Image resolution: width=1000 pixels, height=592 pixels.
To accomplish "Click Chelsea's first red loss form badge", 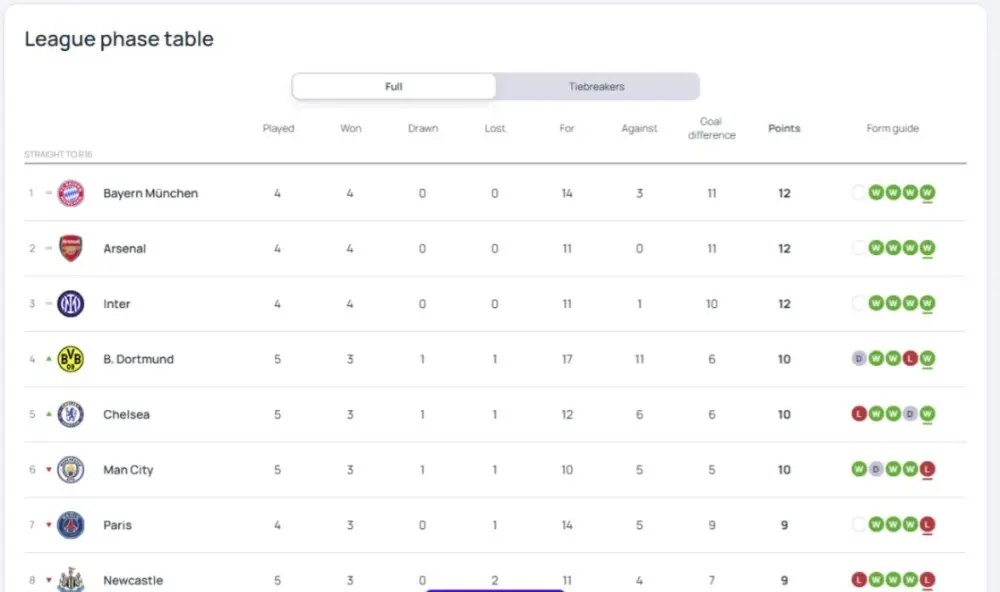I will click(x=859, y=414).
